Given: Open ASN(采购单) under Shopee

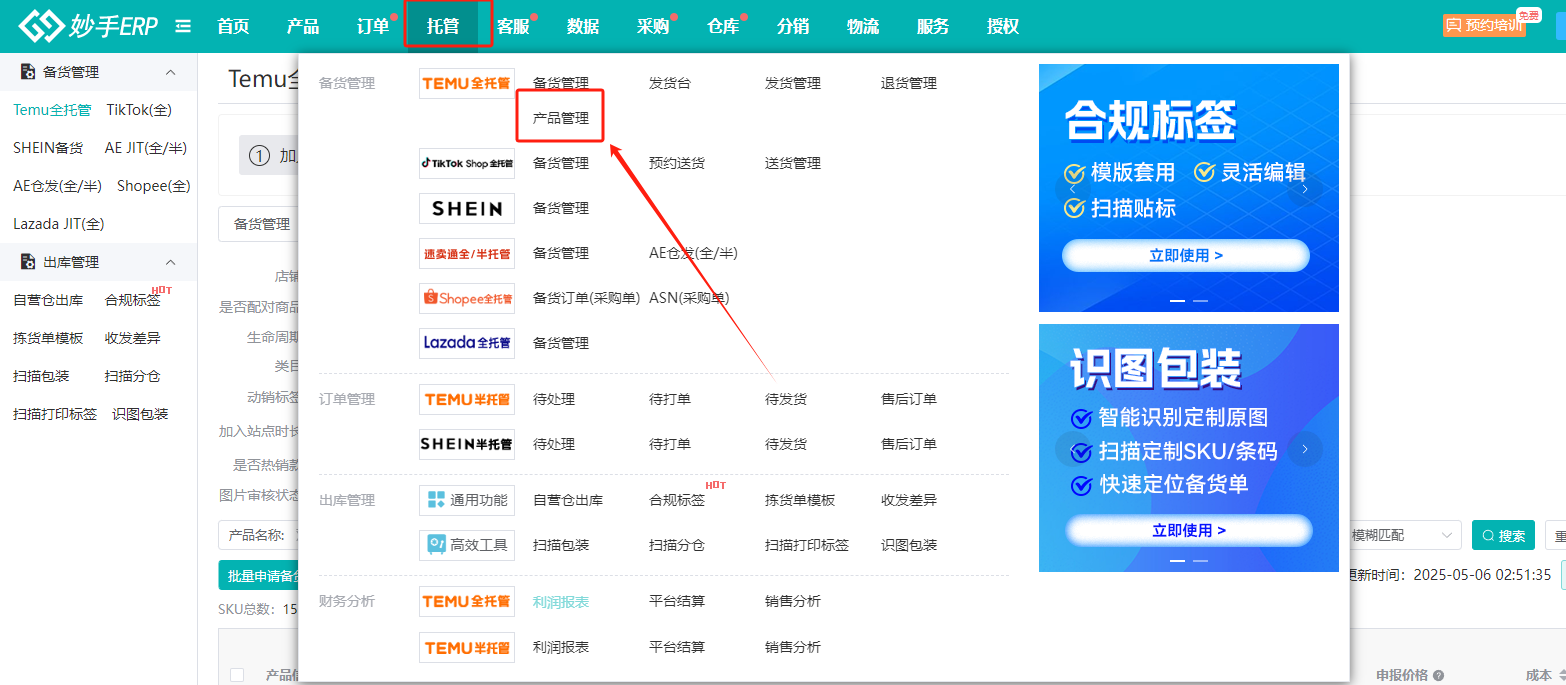Looking at the screenshot, I should [x=689, y=298].
